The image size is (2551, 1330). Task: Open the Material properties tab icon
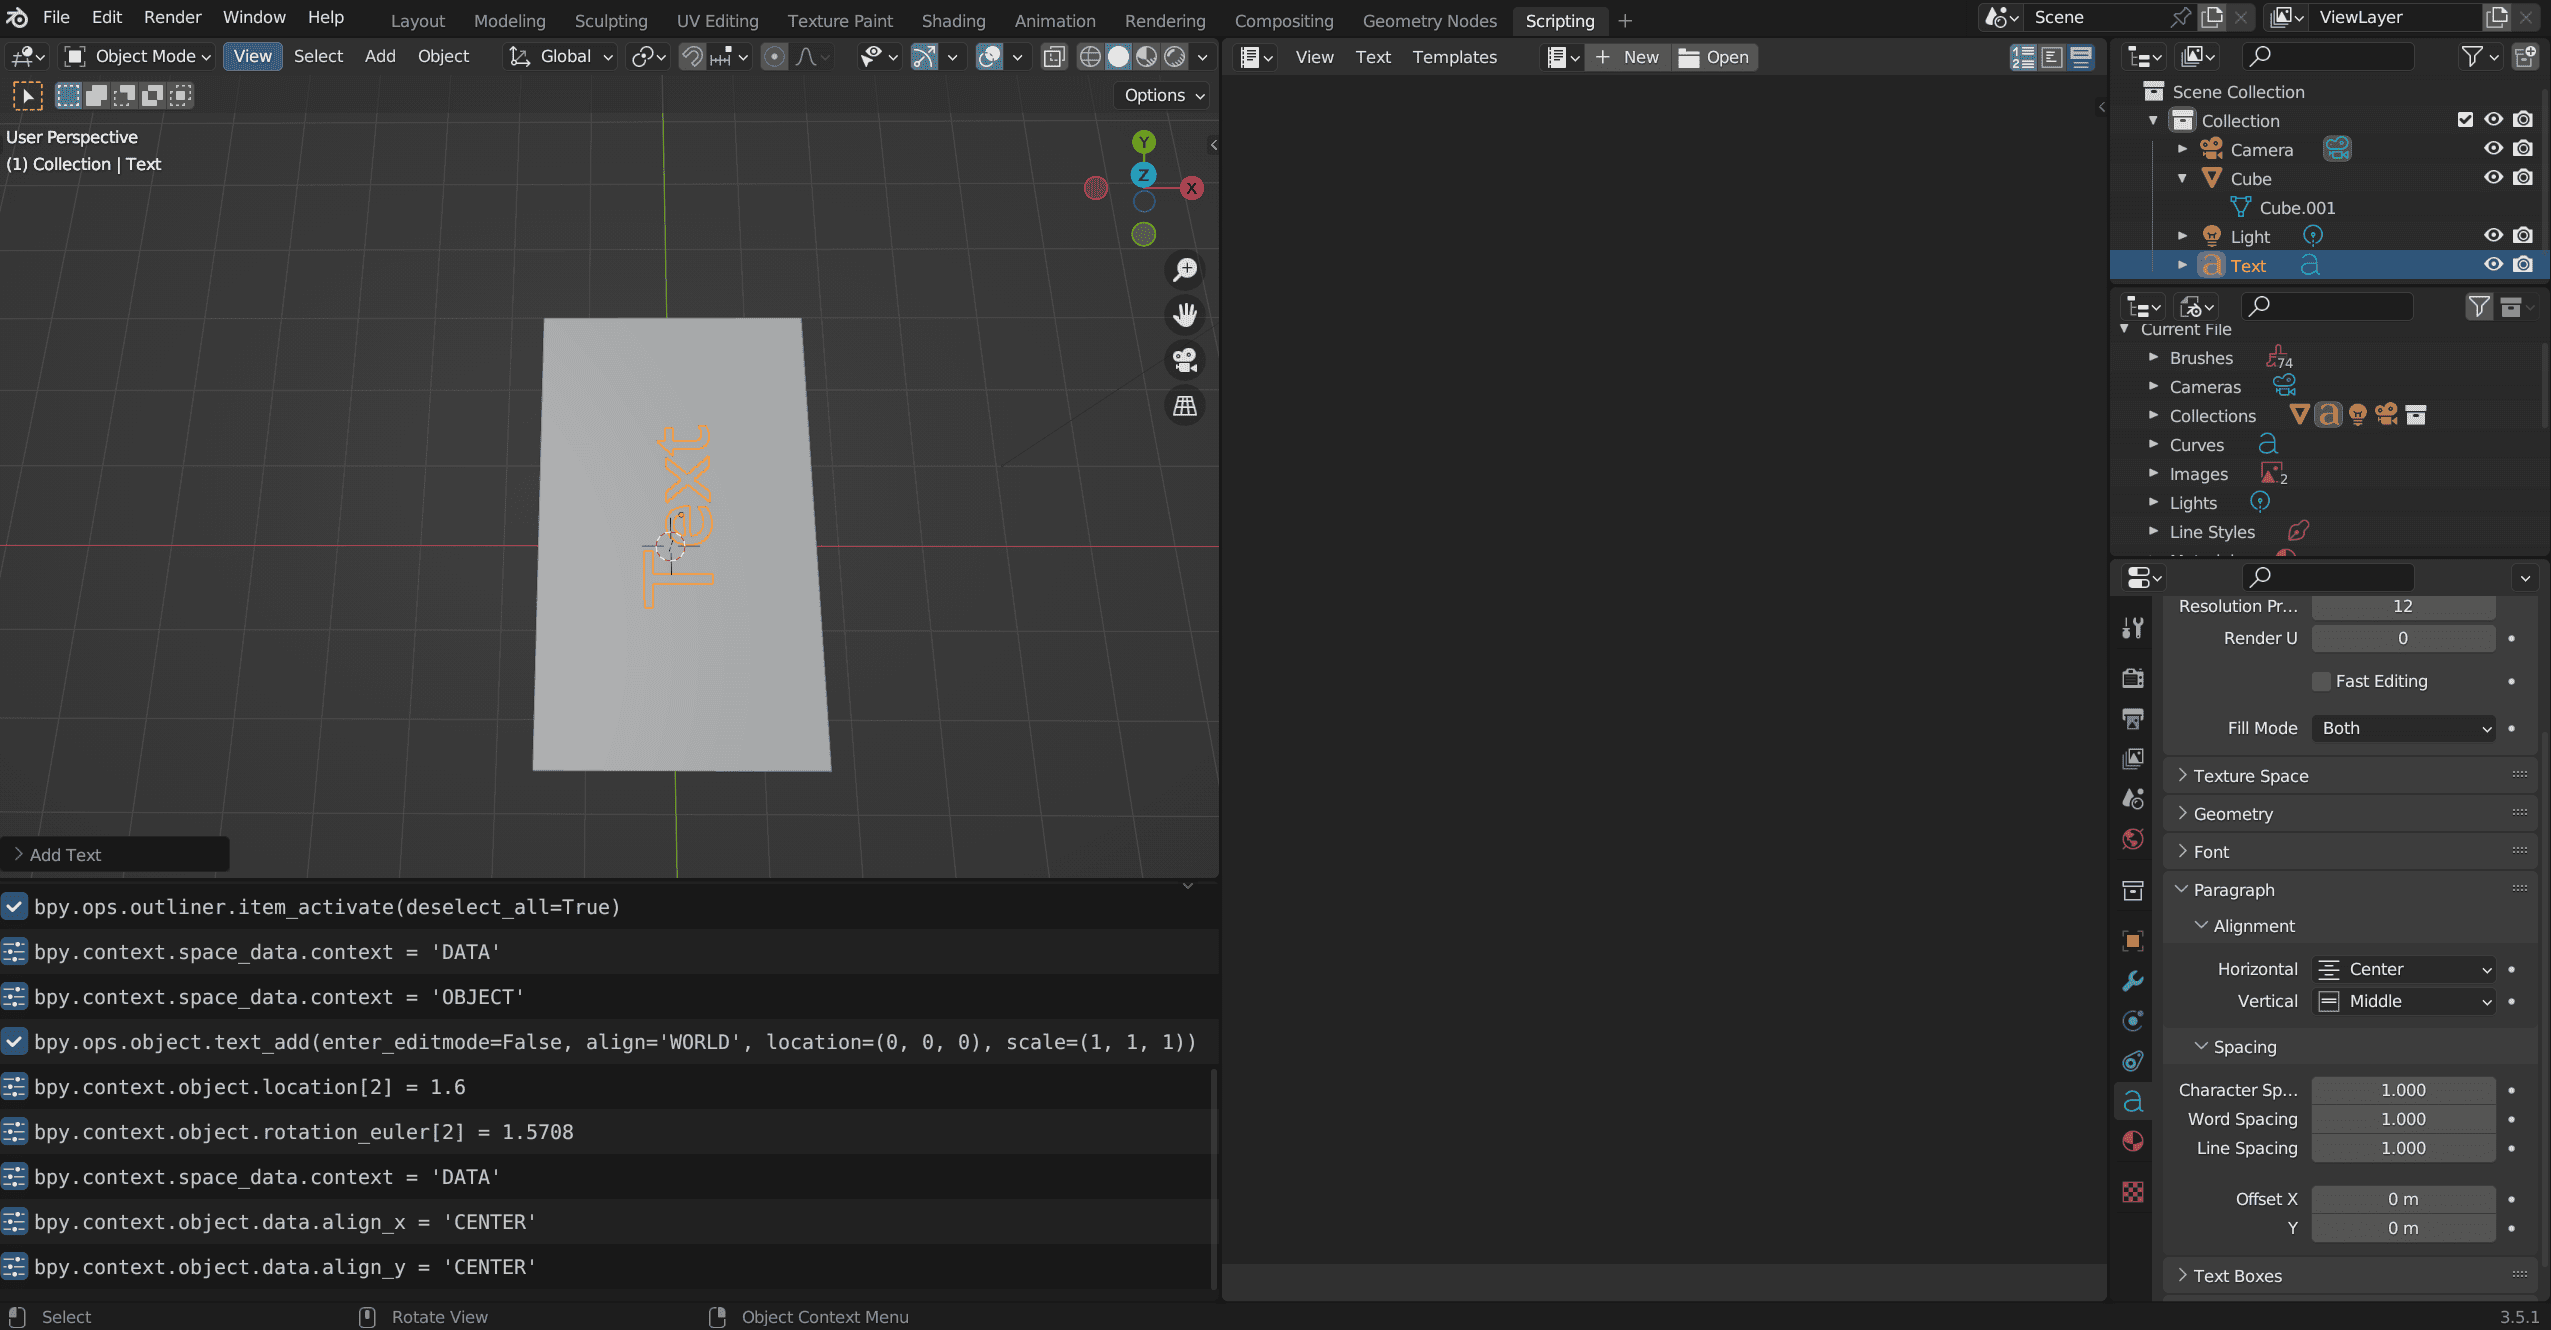click(x=2133, y=1142)
